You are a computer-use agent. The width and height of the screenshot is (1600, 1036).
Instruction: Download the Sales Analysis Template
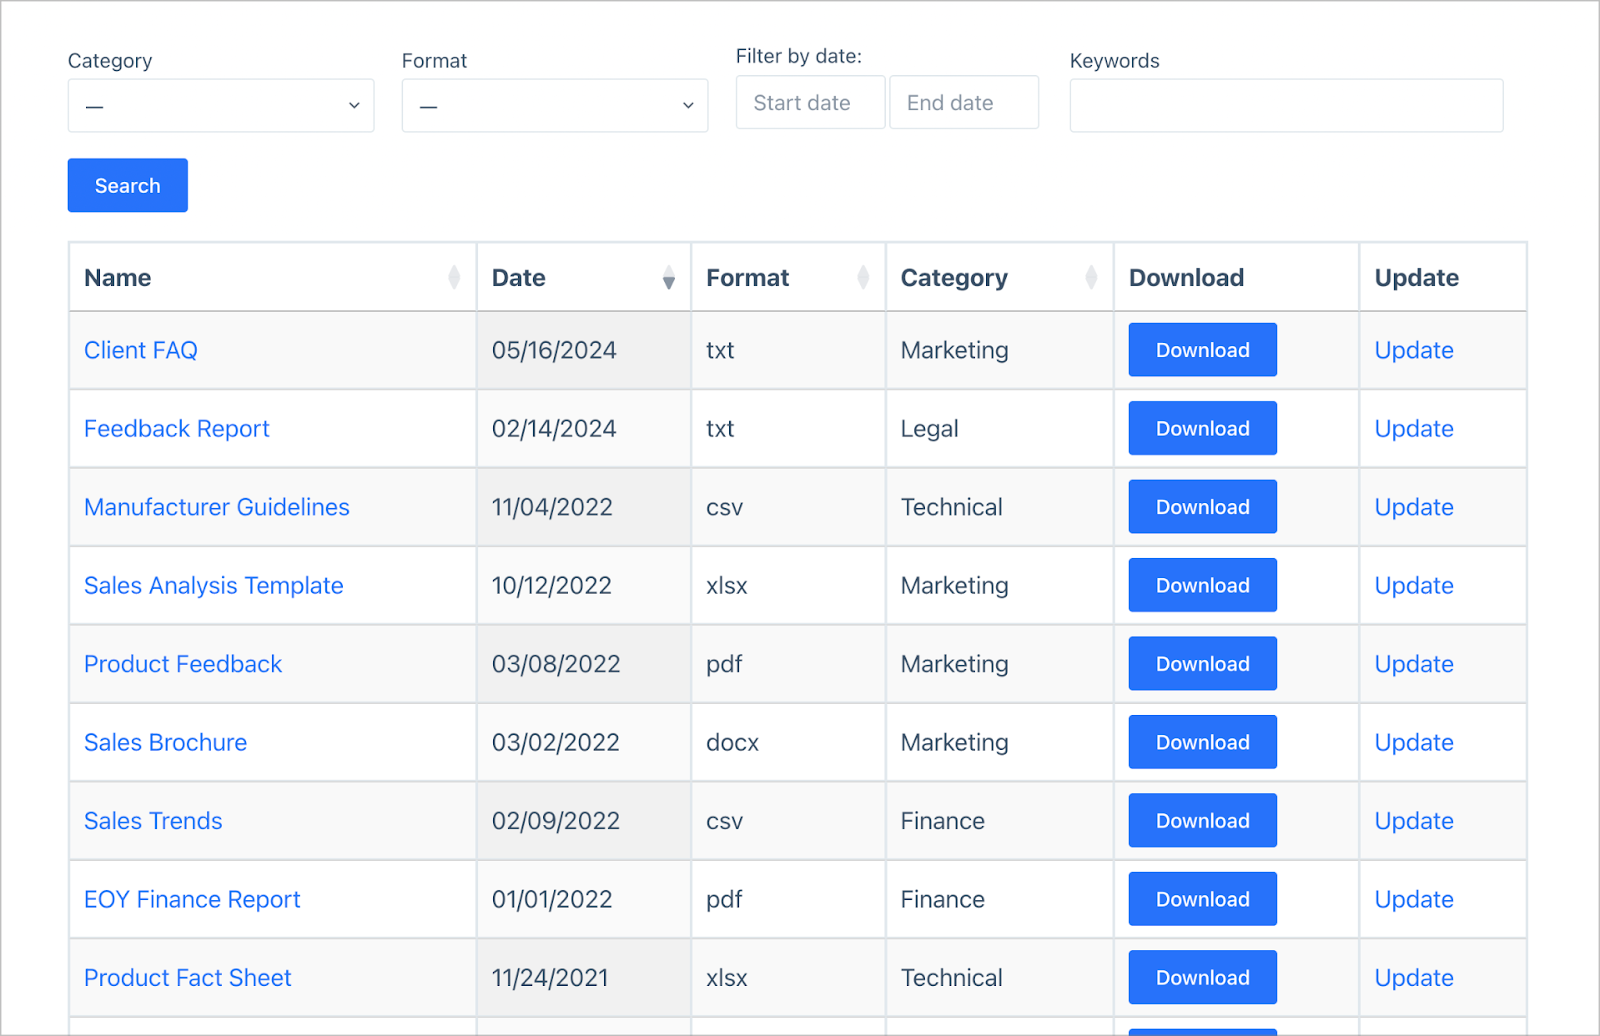(1203, 585)
